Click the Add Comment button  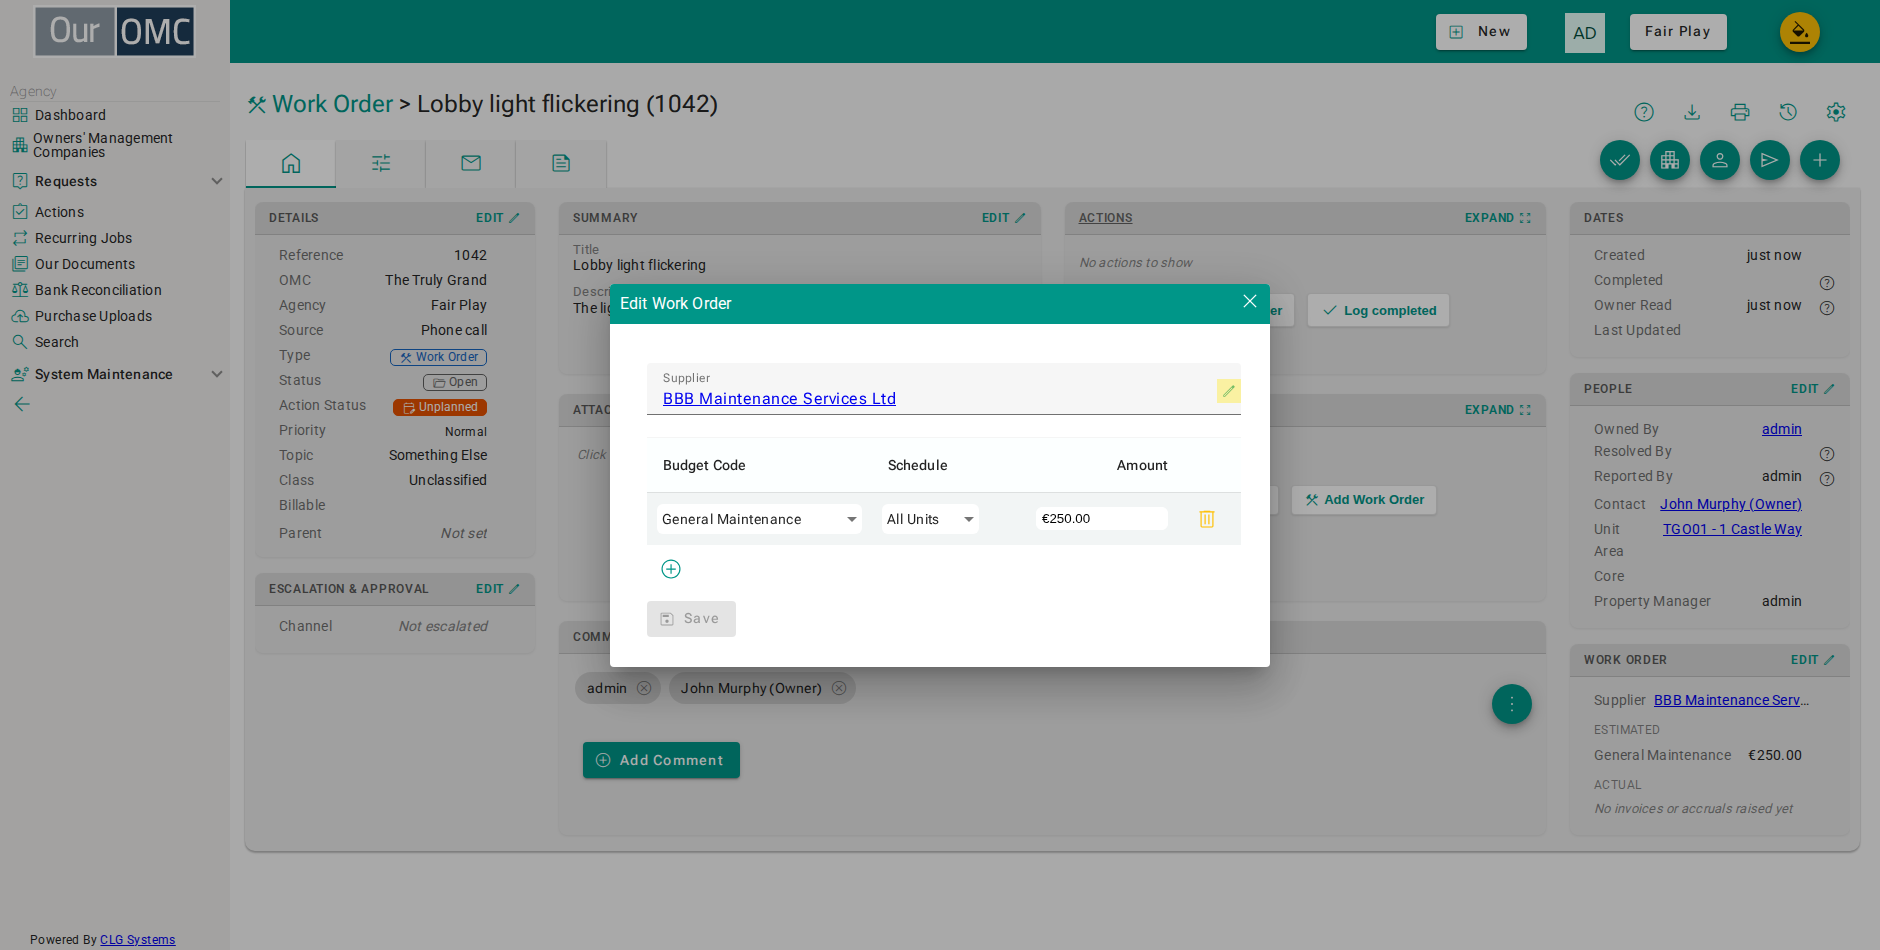tap(661, 760)
